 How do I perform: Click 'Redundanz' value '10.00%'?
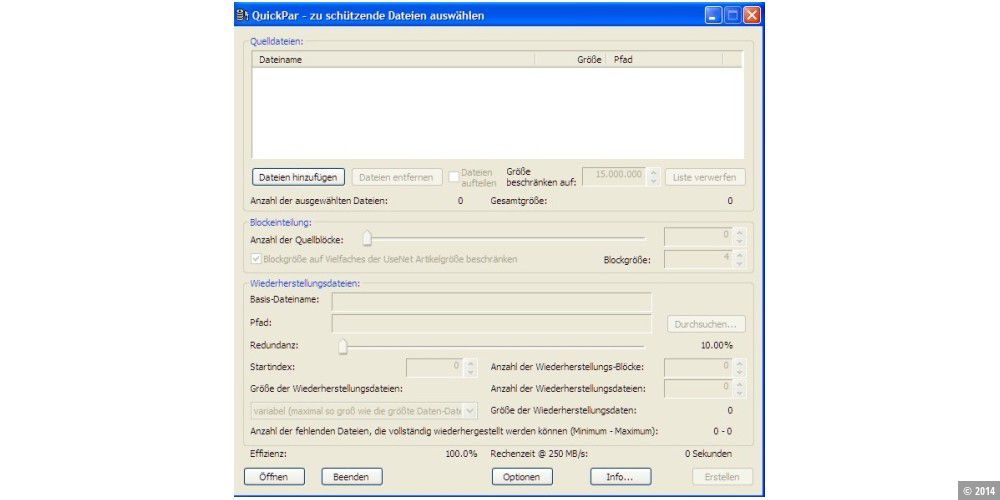coord(716,345)
